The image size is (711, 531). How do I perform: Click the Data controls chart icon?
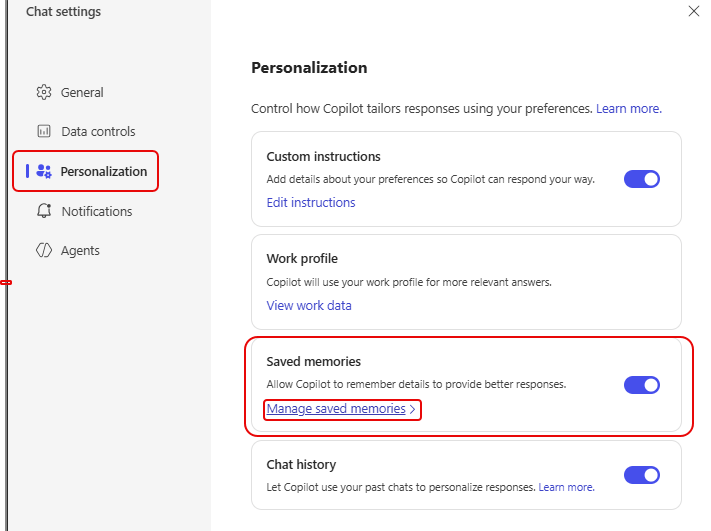[x=44, y=132]
